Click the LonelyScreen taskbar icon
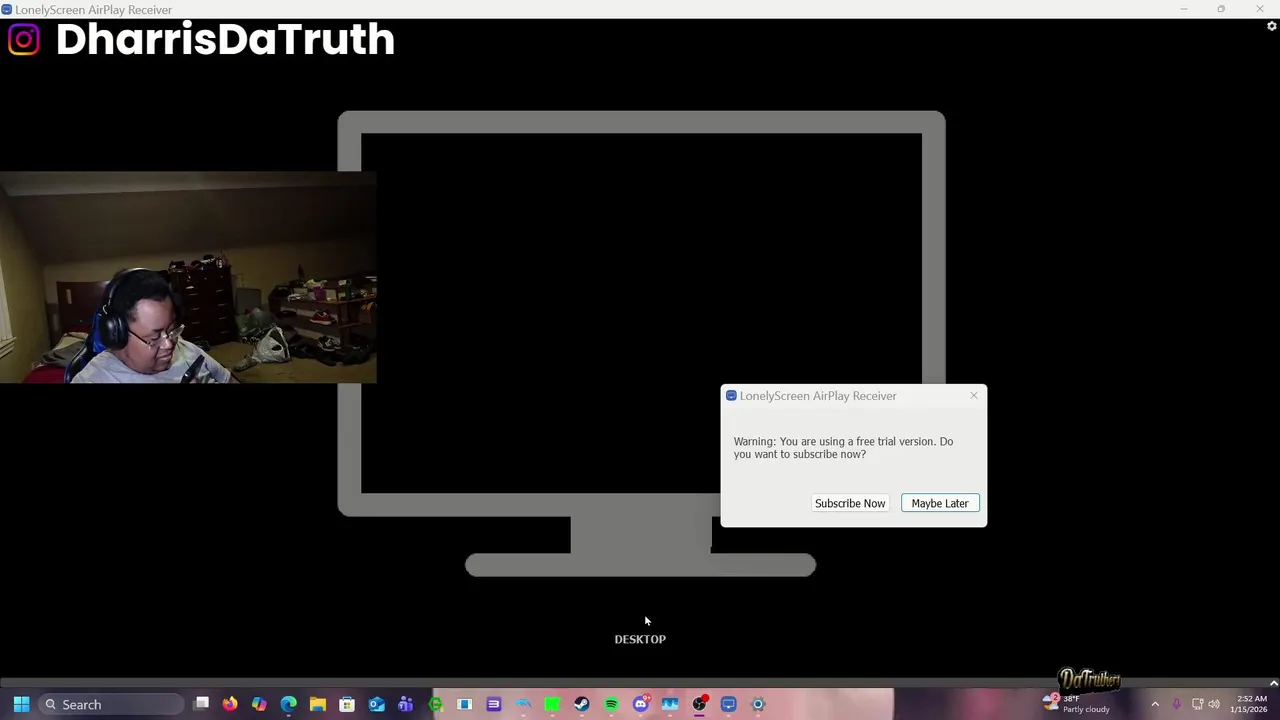Screen dimensions: 1280x720 point(728,704)
